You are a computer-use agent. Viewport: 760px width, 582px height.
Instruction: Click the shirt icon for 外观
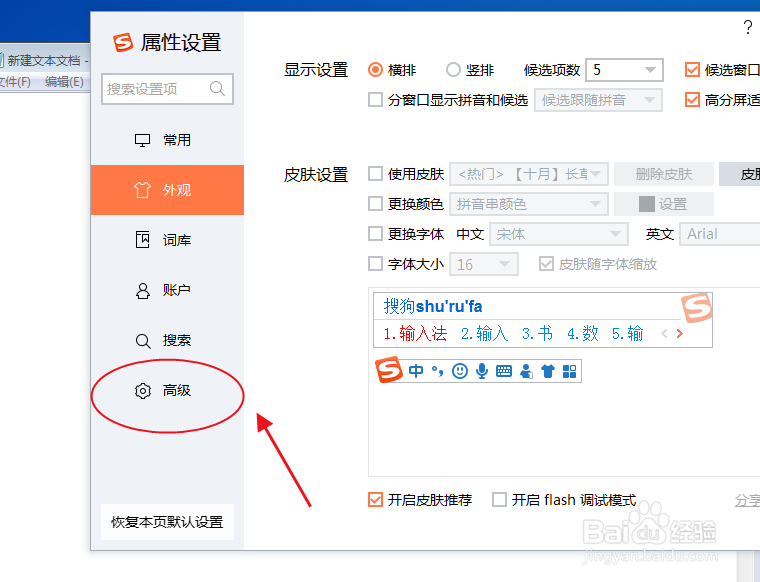pyautogui.click(x=142, y=190)
